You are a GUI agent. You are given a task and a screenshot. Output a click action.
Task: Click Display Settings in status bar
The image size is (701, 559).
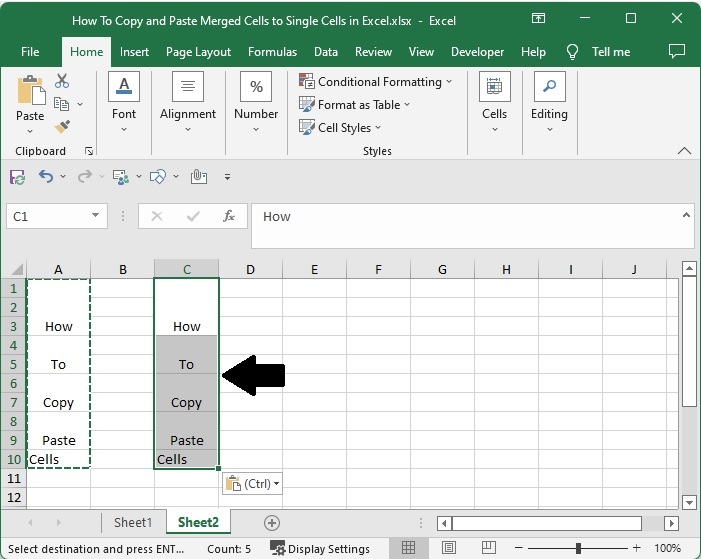[x=320, y=548]
